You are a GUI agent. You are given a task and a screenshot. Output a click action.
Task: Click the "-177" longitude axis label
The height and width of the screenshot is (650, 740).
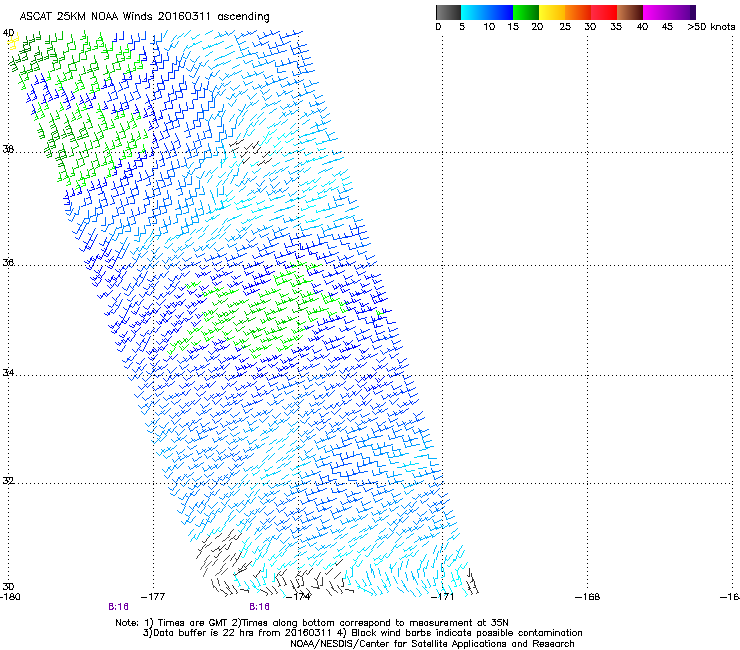point(153,597)
